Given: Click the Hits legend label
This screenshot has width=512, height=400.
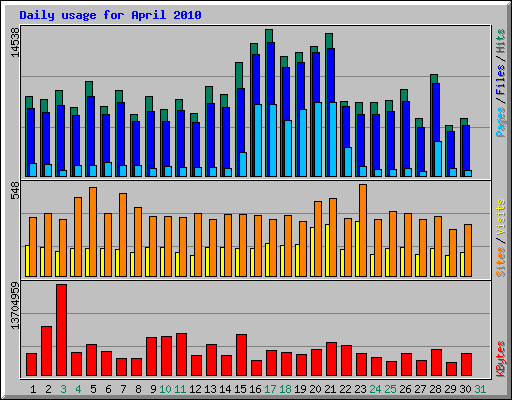Looking at the screenshot, I should tap(501, 41).
